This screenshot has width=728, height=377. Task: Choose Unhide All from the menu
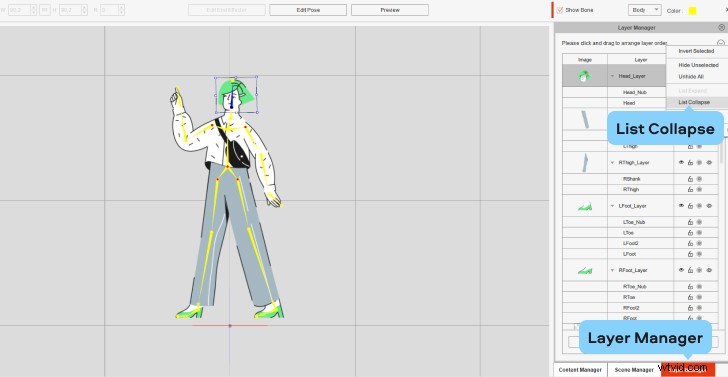click(691, 77)
